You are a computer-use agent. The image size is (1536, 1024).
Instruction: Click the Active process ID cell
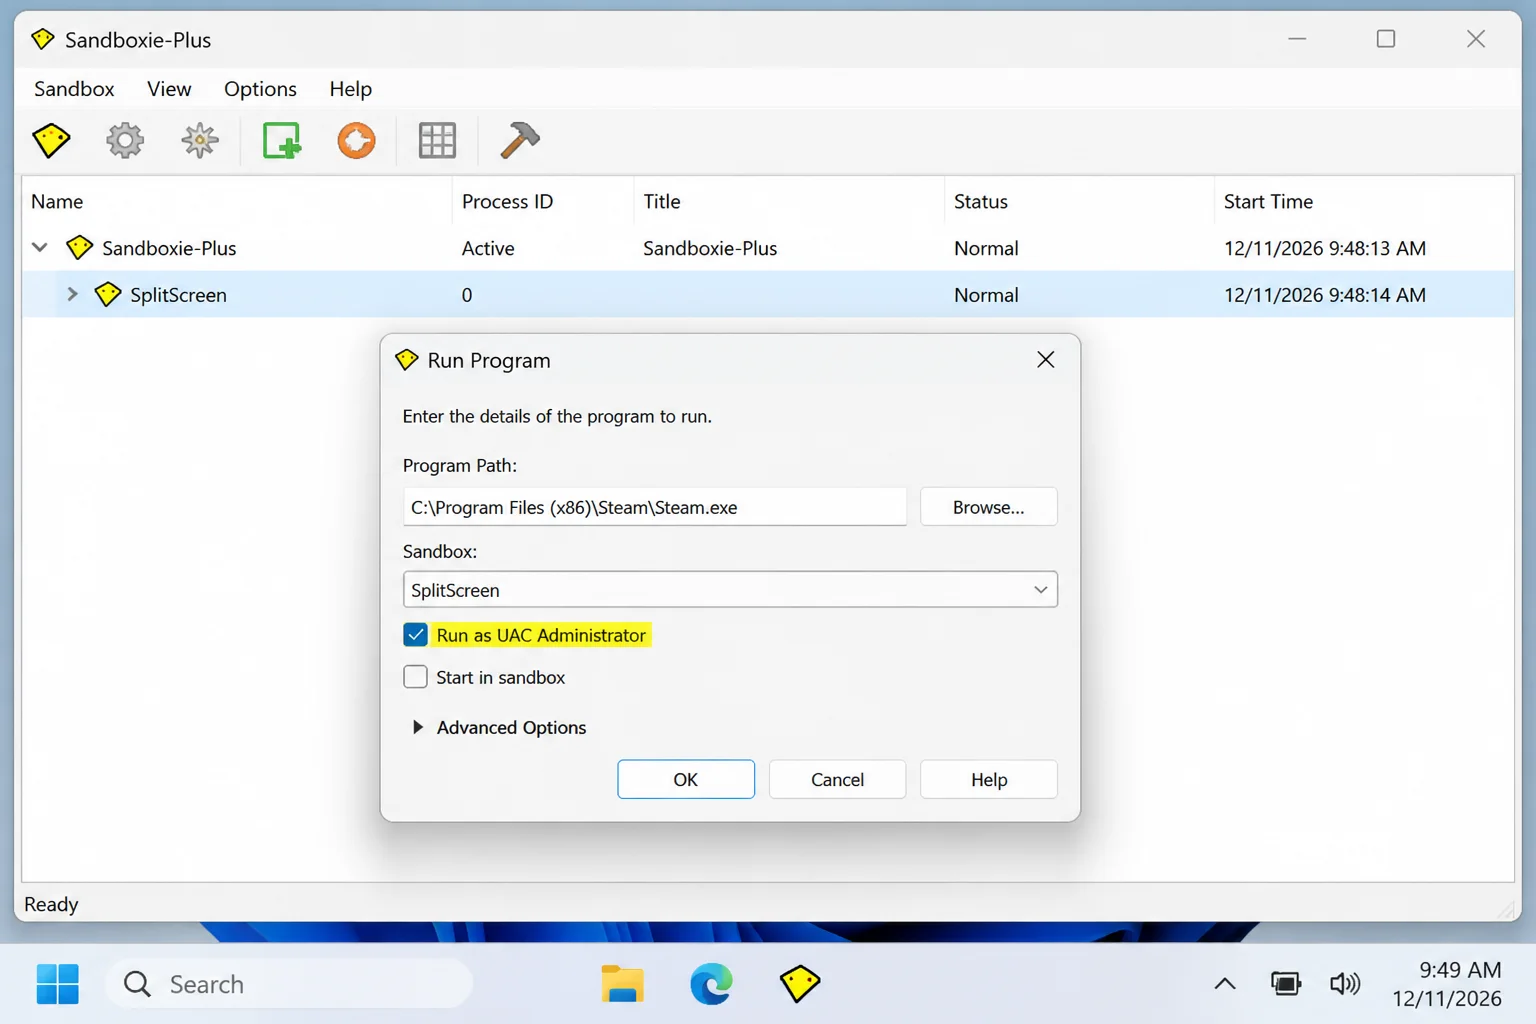(x=488, y=248)
